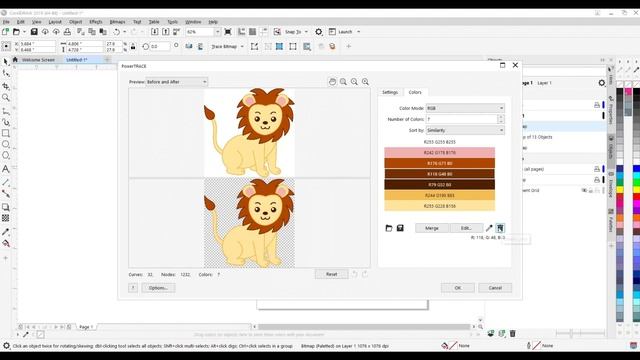The height and width of the screenshot is (360, 640).
Task: Click the Reset button
Action: pos(331,274)
